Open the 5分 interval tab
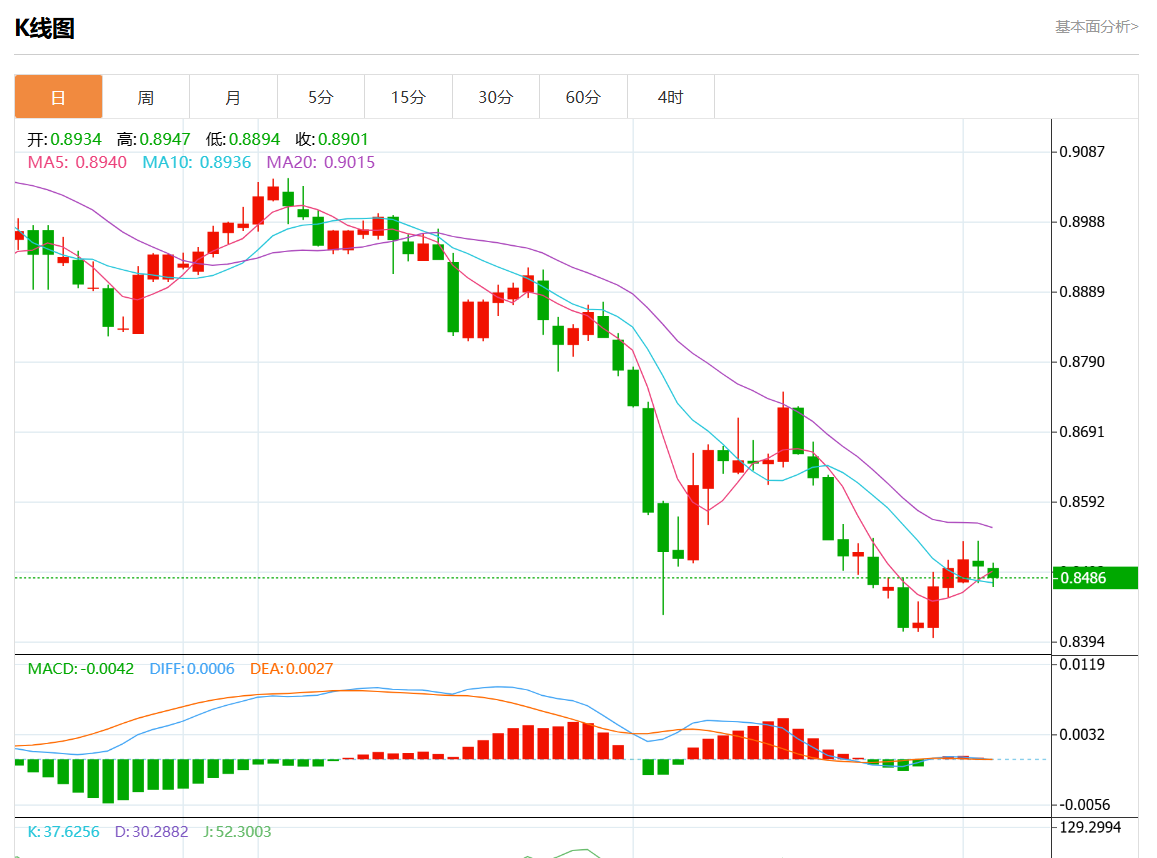 pyautogui.click(x=321, y=97)
